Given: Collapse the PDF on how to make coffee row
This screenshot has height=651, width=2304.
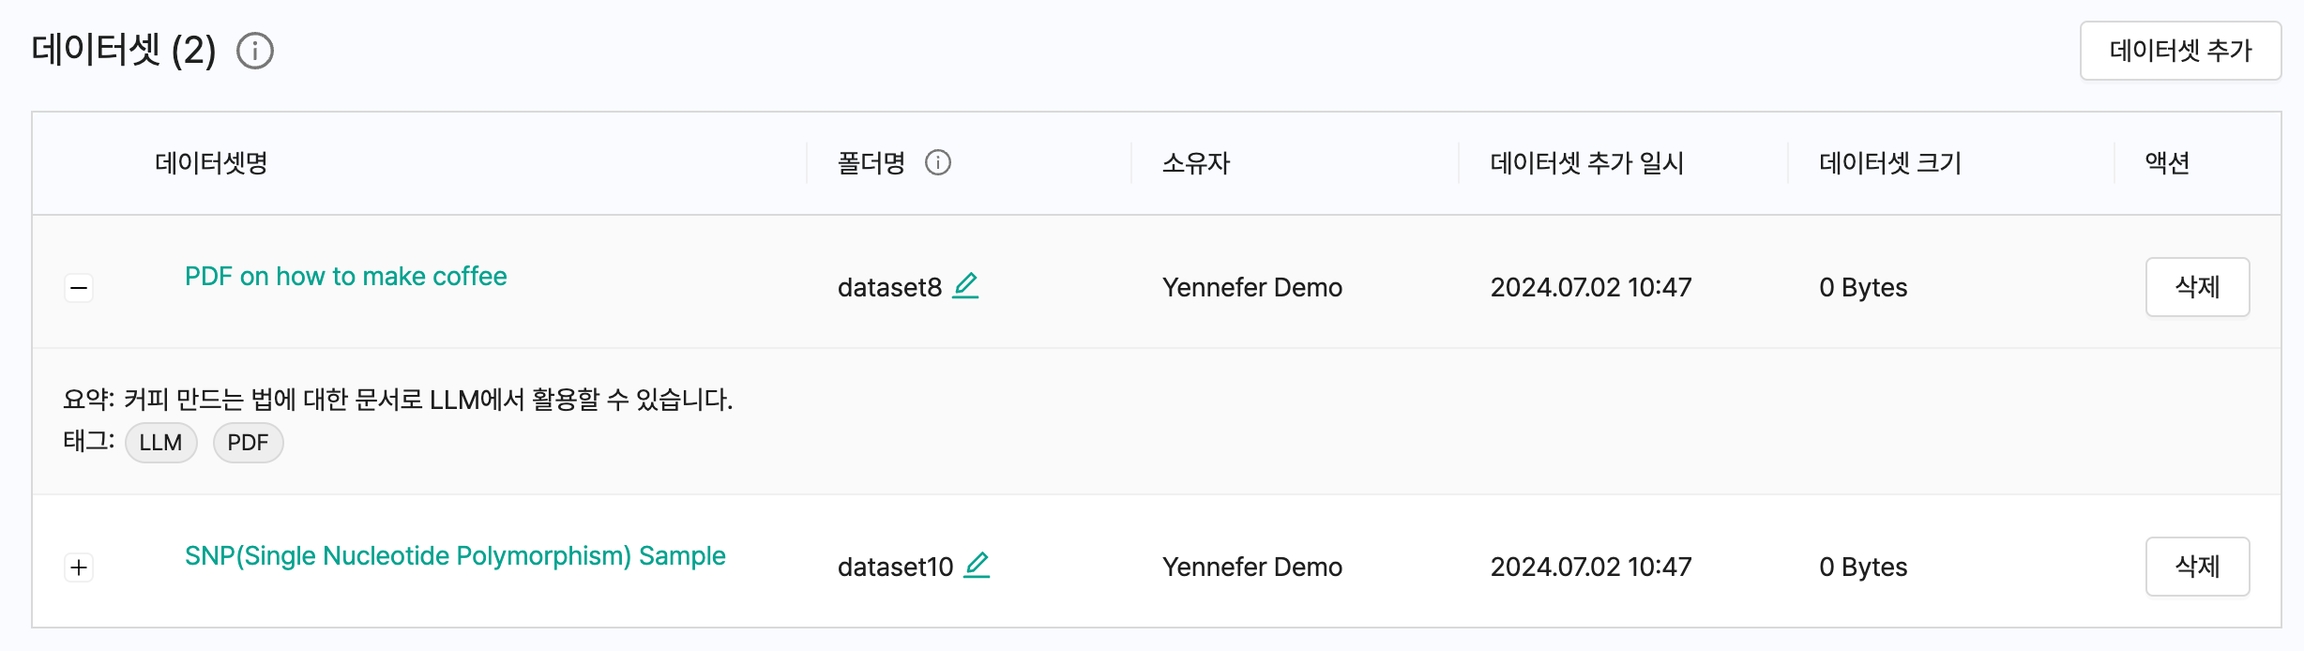Looking at the screenshot, I should [79, 288].
